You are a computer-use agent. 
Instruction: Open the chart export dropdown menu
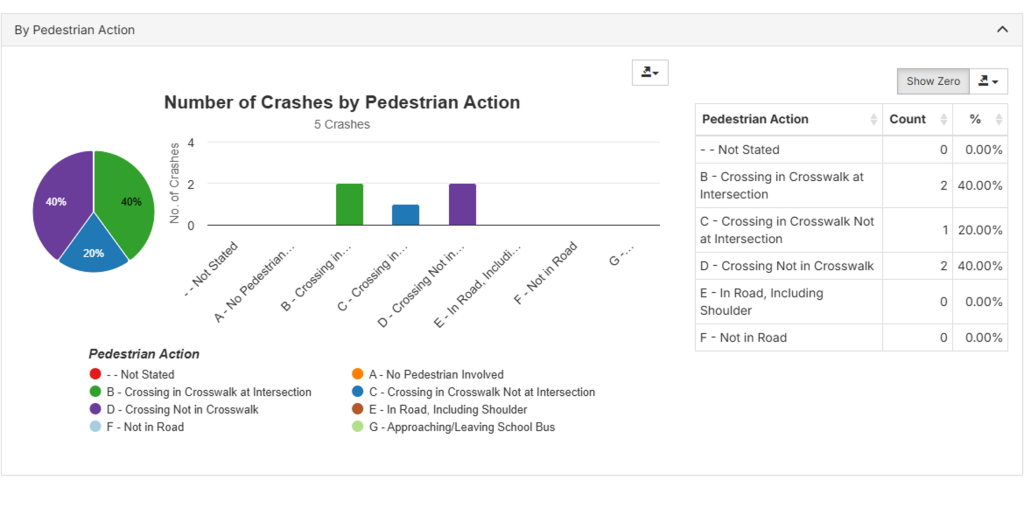(x=650, y=72)
